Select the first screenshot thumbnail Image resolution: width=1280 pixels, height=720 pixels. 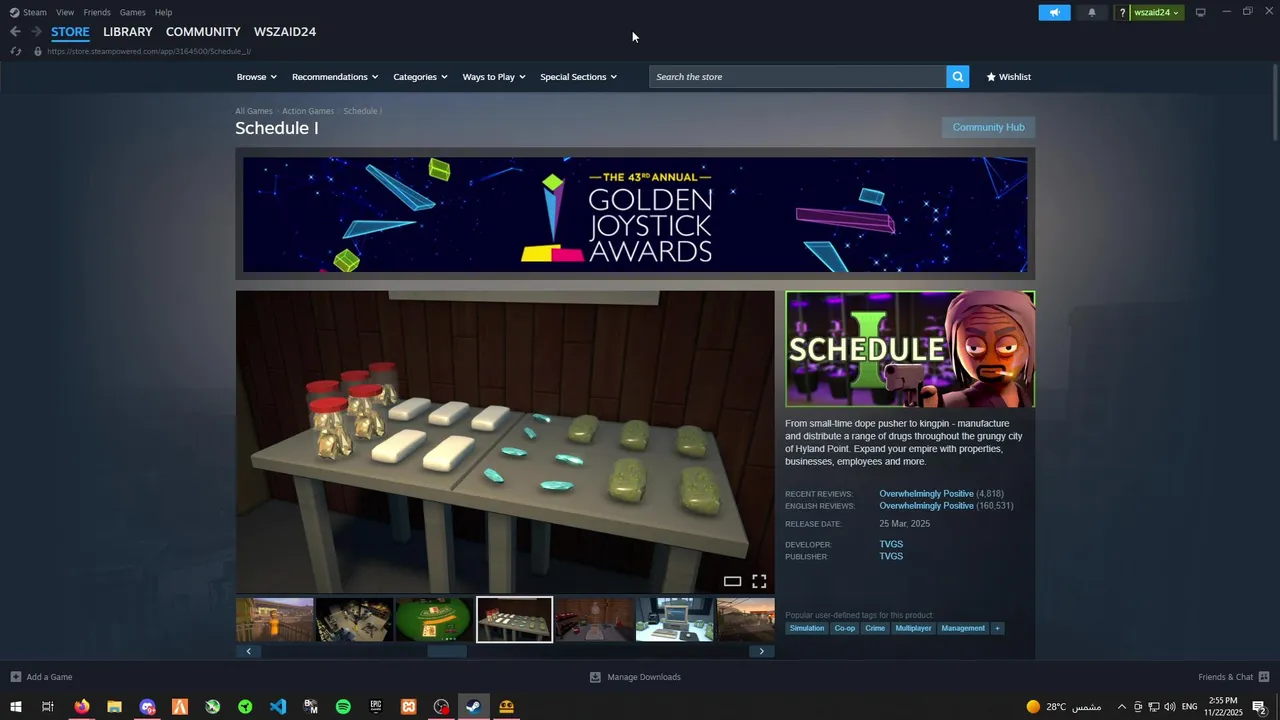coord(275,620)
